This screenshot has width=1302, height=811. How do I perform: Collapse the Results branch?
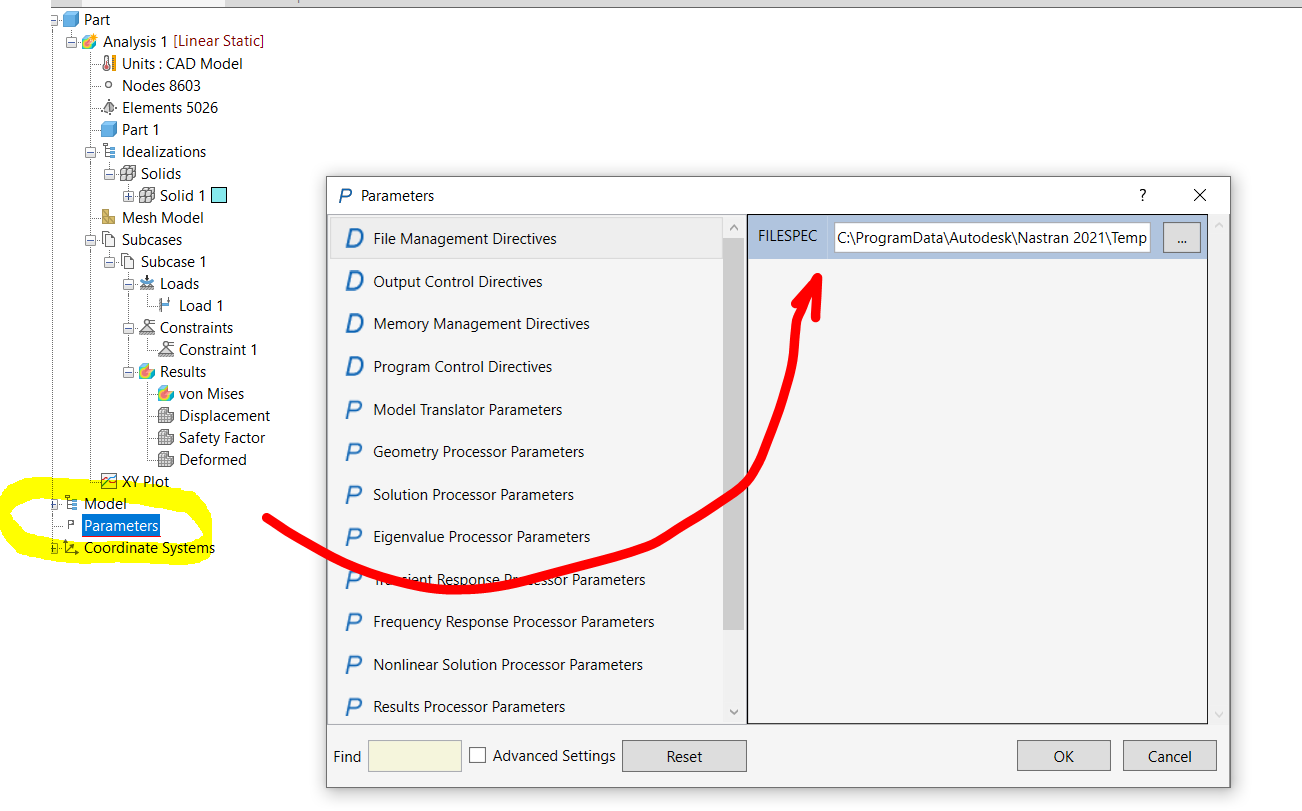click(x=129, y=371)
